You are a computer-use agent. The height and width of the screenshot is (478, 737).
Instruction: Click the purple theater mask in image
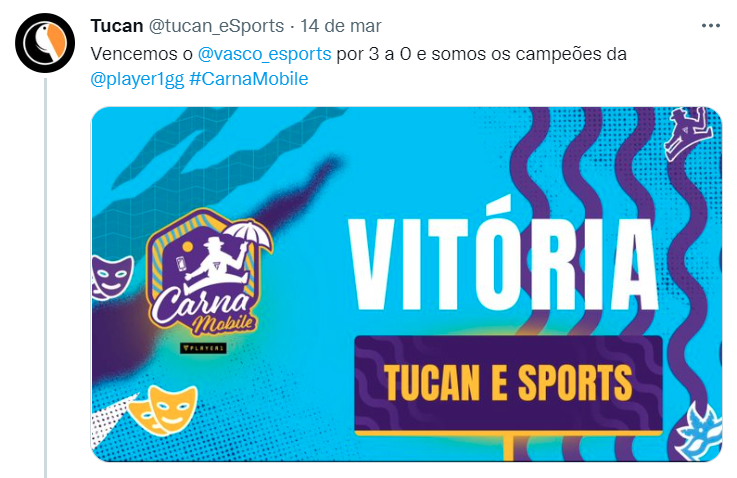point(111,276)
